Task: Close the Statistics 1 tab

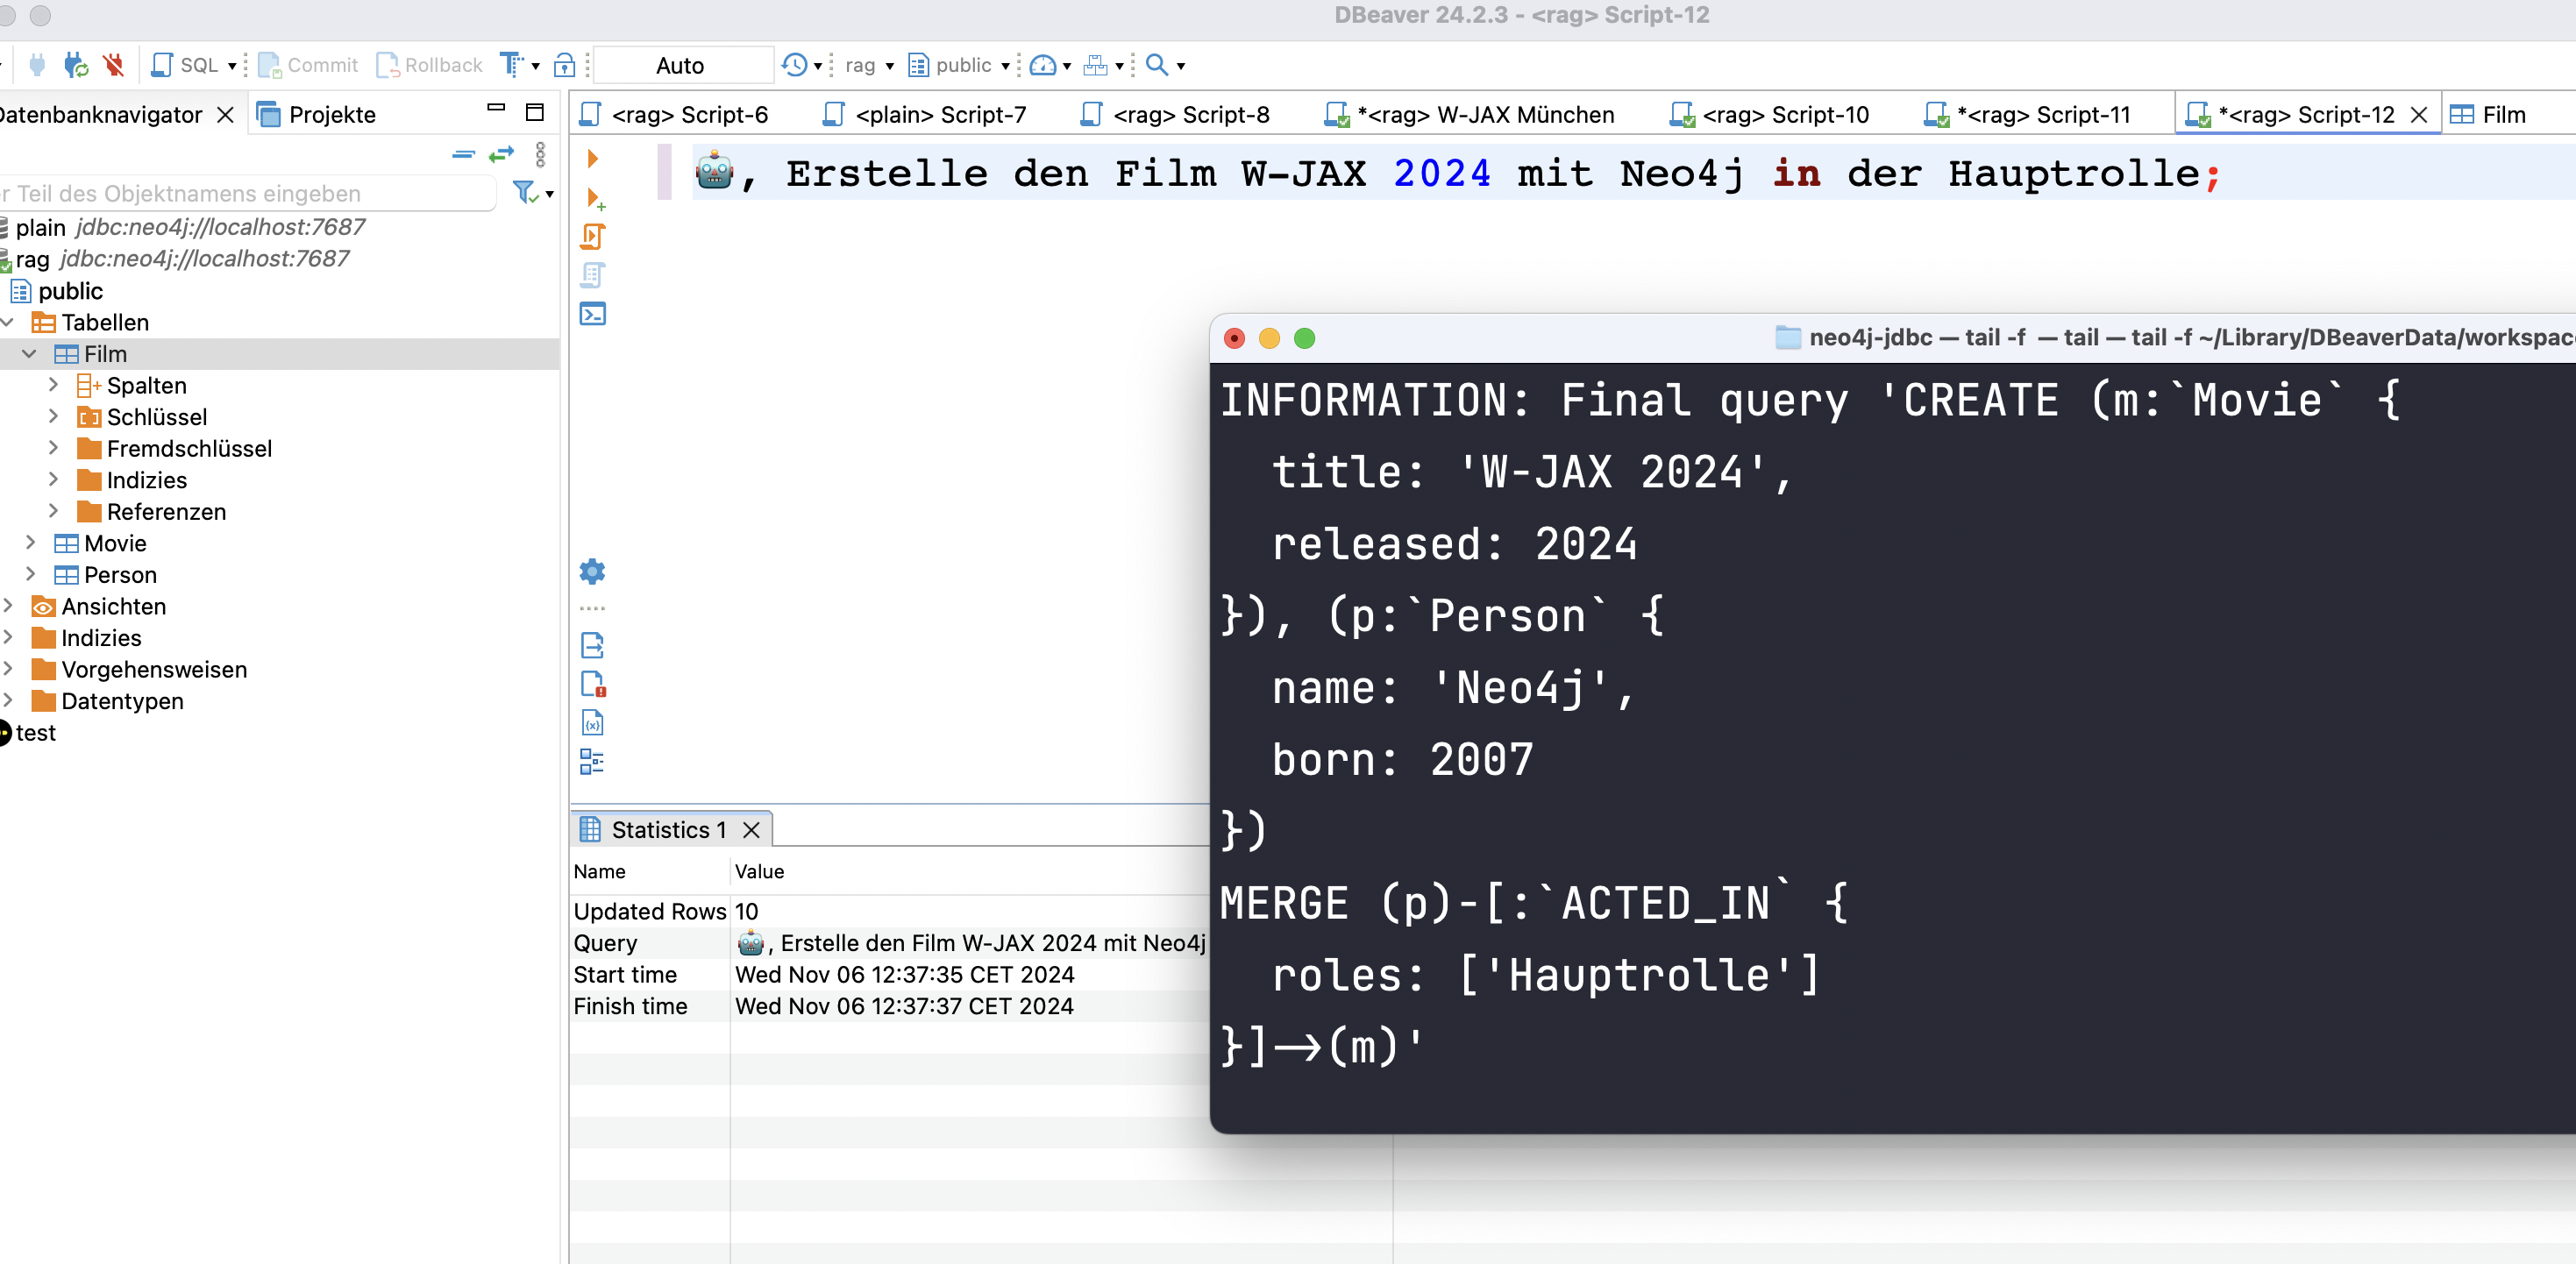Action: click(751, 829)
